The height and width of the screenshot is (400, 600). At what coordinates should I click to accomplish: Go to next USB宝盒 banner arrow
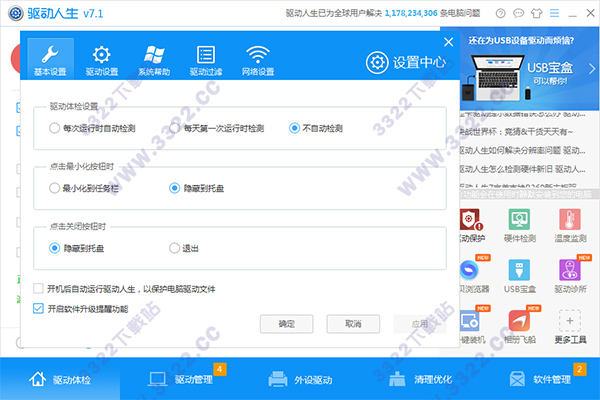592,69
